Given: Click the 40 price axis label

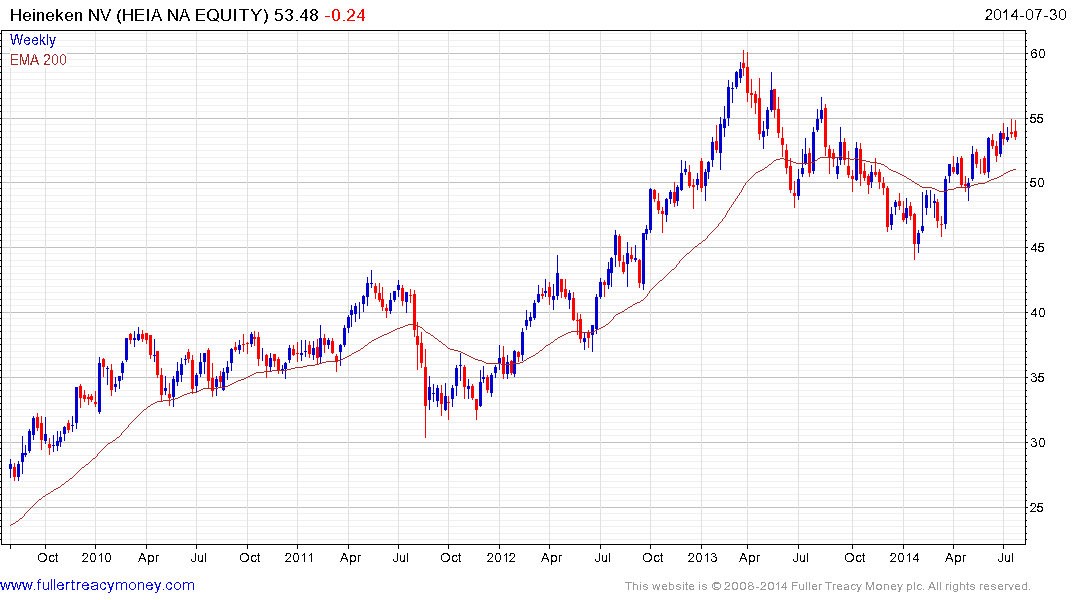Looking at the screenshot, I should [x=1037, y=313].
